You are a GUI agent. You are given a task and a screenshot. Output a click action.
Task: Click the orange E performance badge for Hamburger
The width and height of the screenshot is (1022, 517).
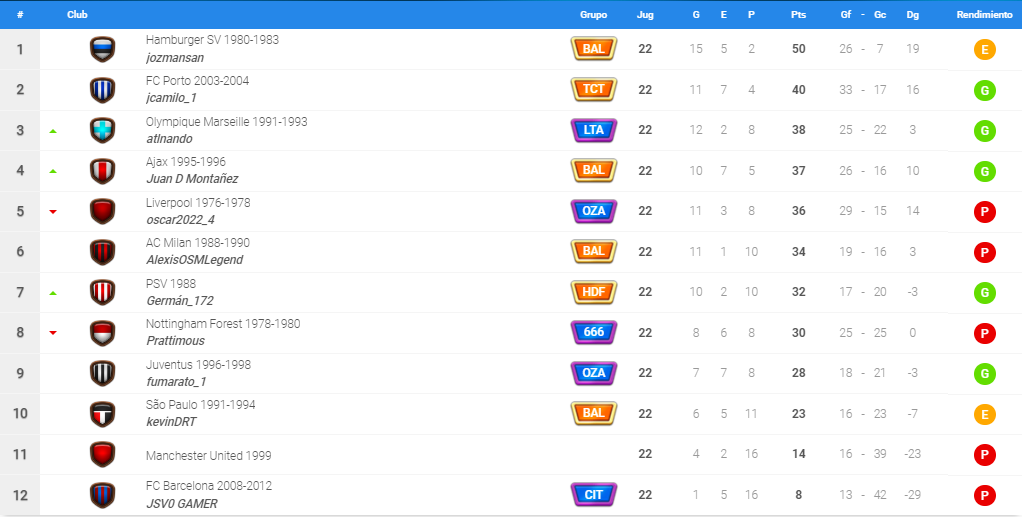pos(984,50)
